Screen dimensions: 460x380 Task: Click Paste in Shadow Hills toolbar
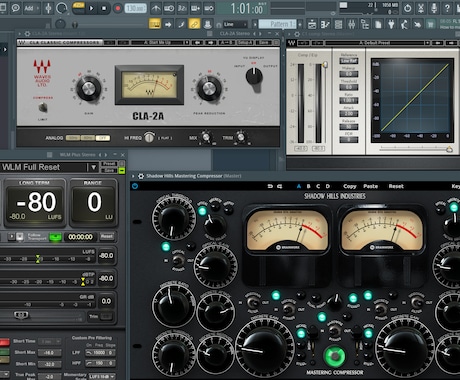(370, 186)
